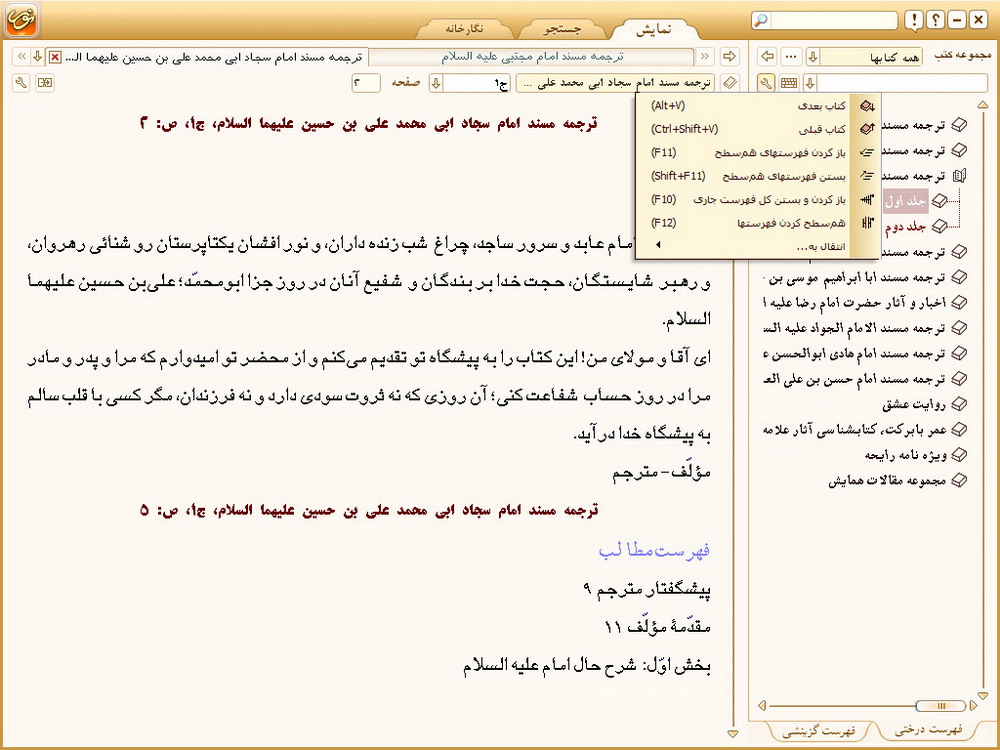Click the left arrow button beside collection dropdown
Screen dimensions: 1000x750
767,57
